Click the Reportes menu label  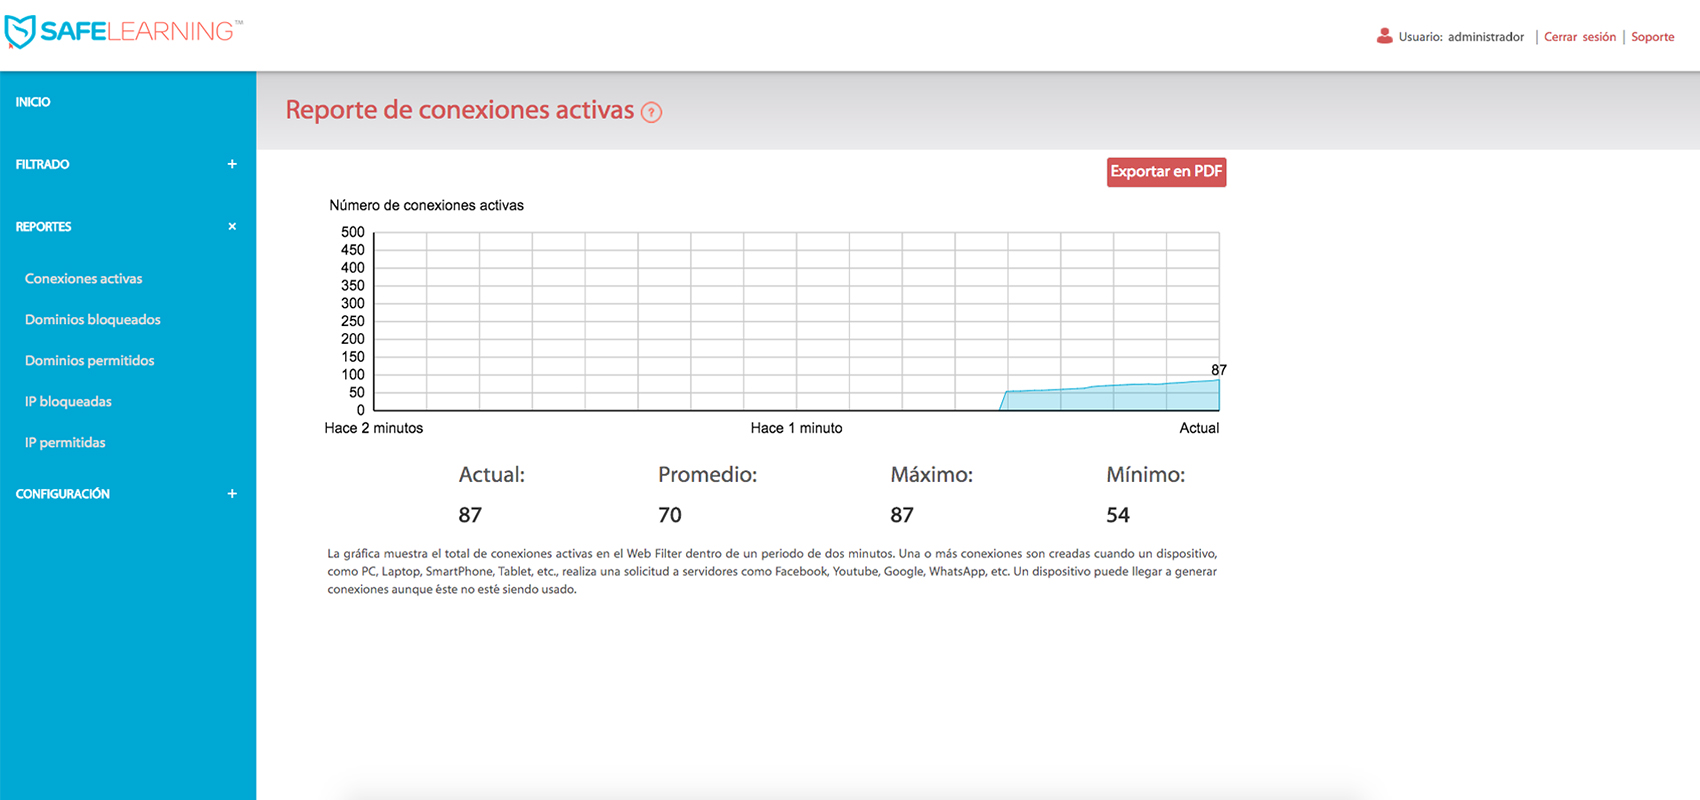[x=44, y=227]
